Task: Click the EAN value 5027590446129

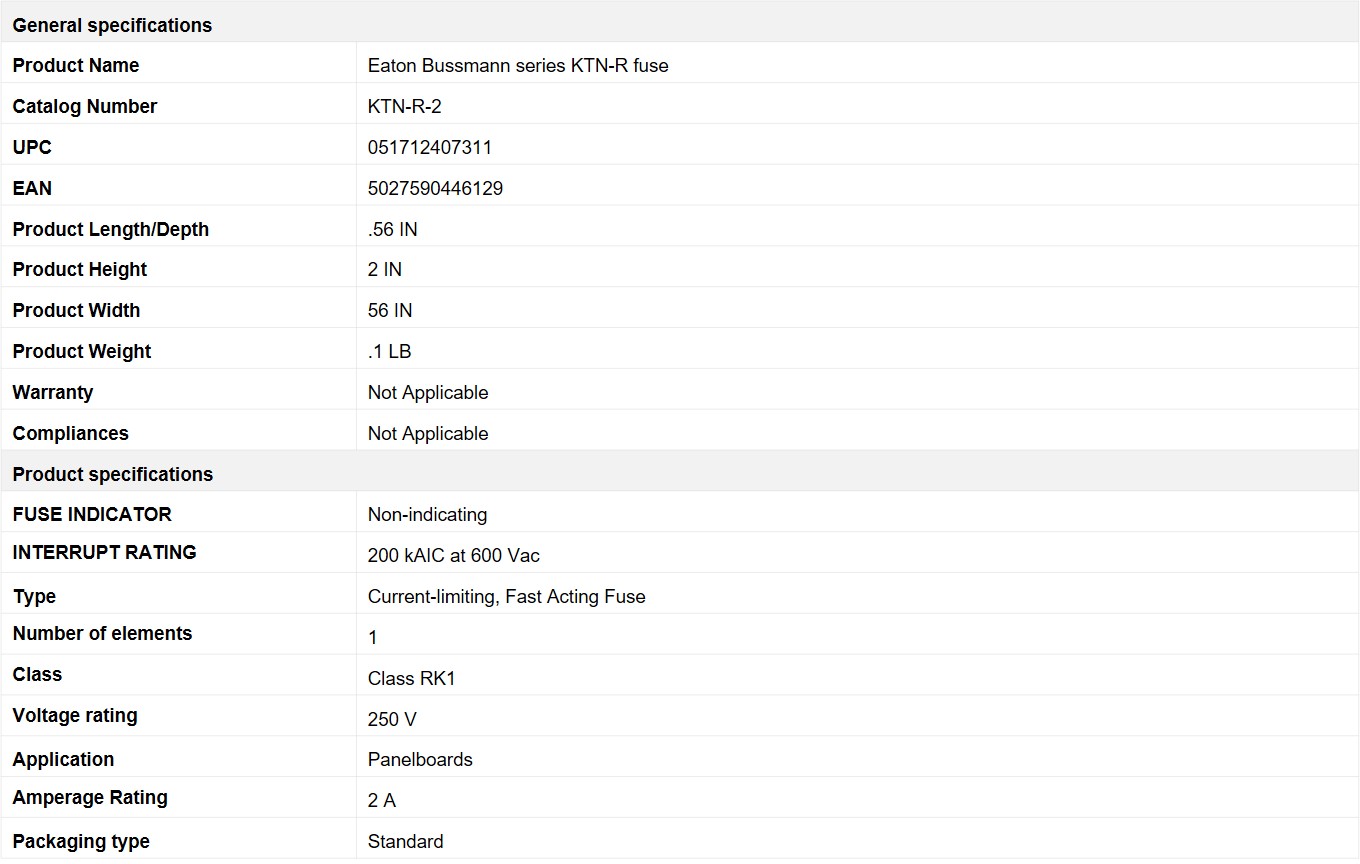Action: point(435,189)
